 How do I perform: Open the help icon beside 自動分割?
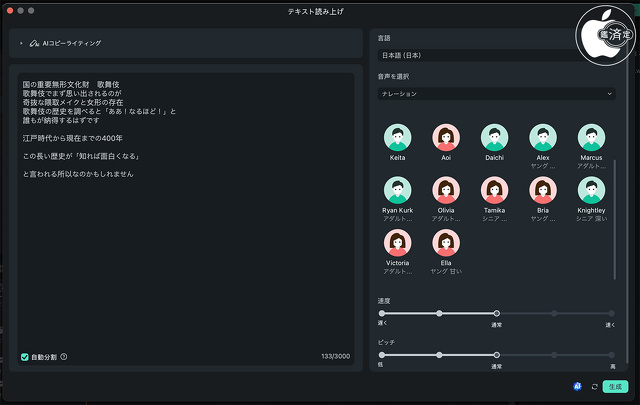point(64,356)
